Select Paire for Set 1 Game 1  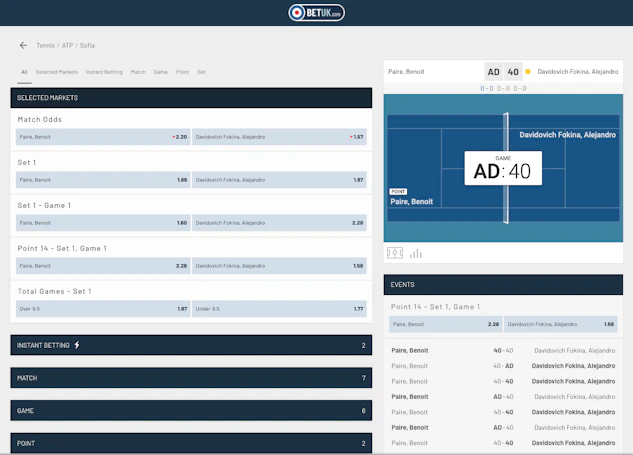coord(103,223)
